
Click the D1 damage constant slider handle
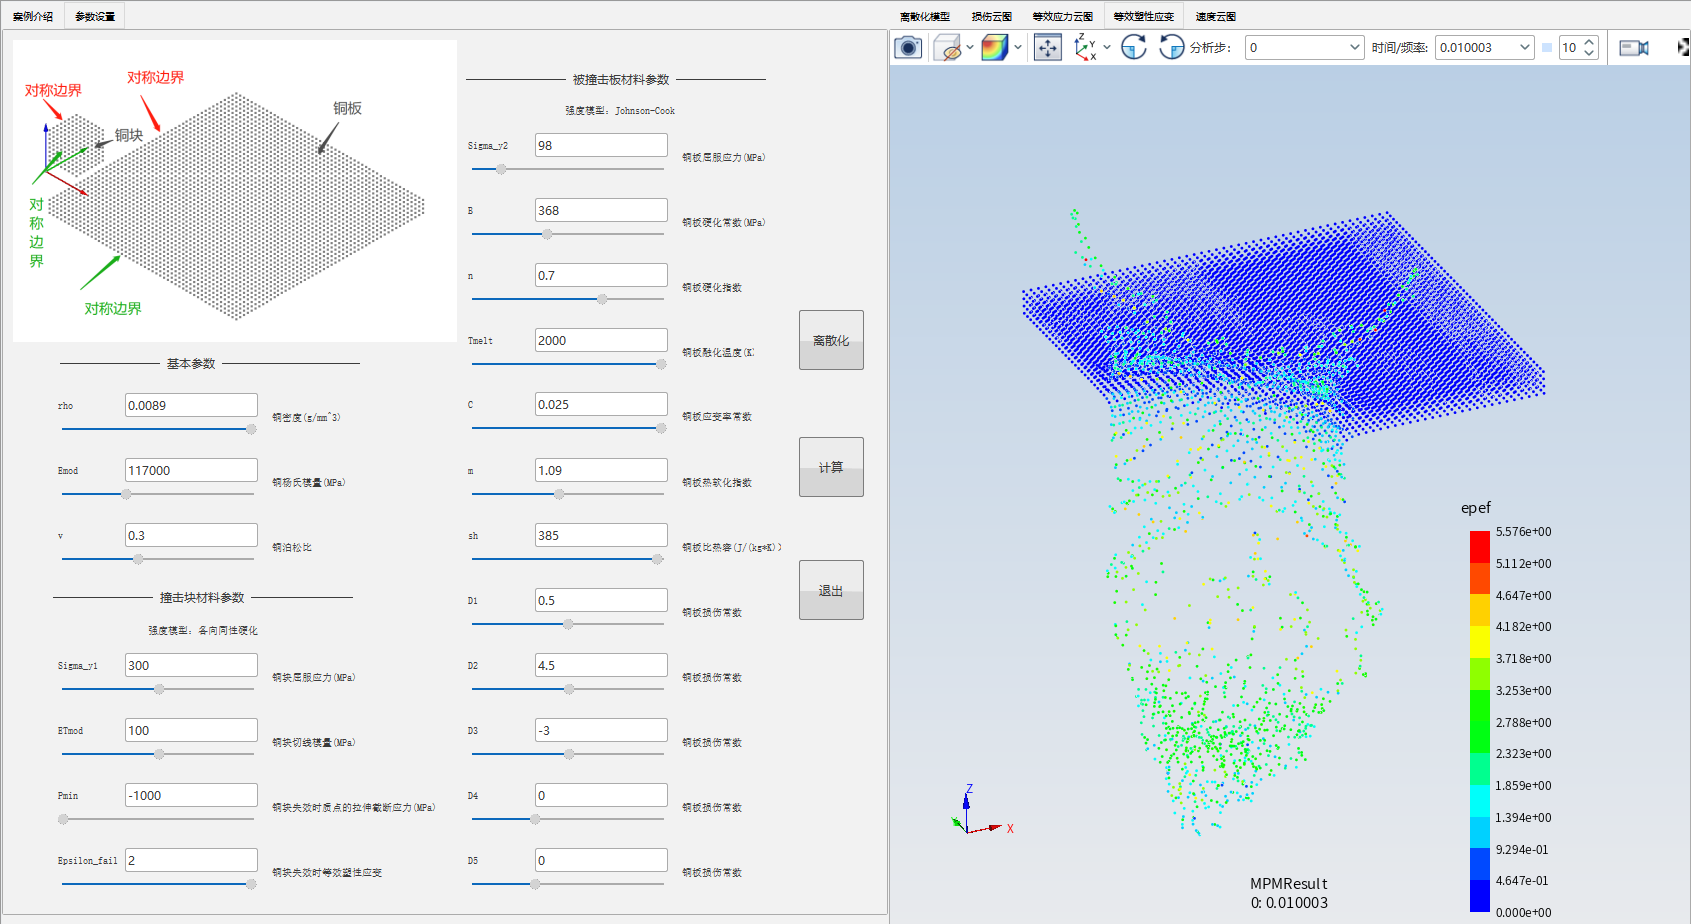(568, 624)
